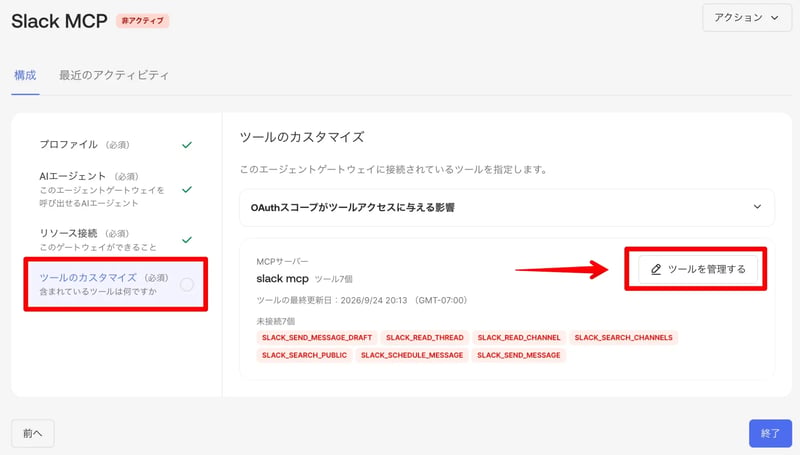This screenshot has width=800, height=455.
Task: Click the pencil icon in ツールを管理する
Action: tap(656, 269)
